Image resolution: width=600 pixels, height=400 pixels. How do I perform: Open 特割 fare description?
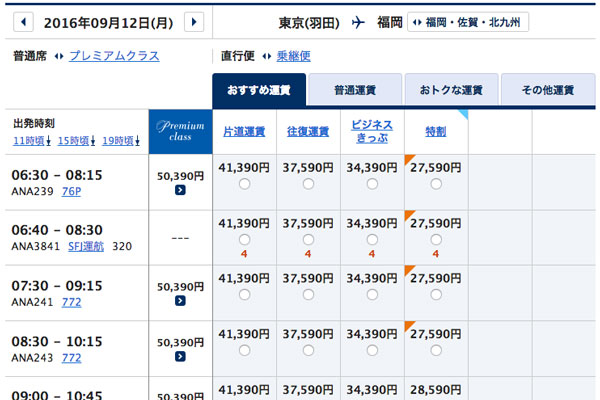[436, 132]
